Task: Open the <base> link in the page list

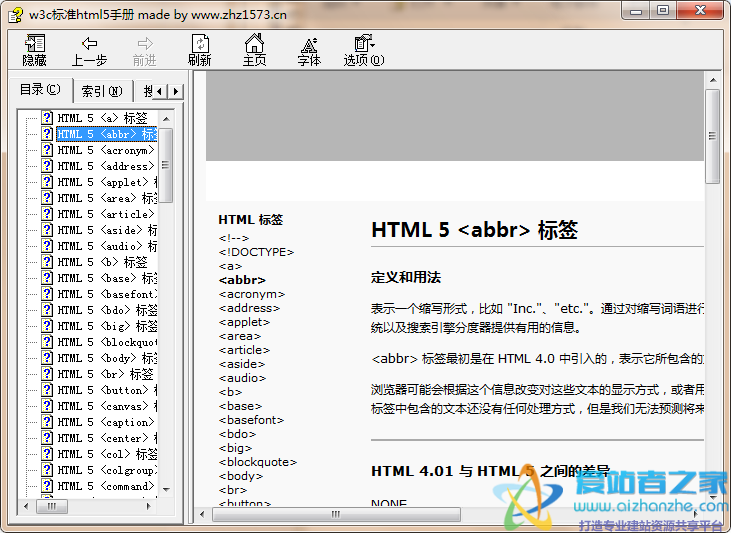Action: pos(240,406)
